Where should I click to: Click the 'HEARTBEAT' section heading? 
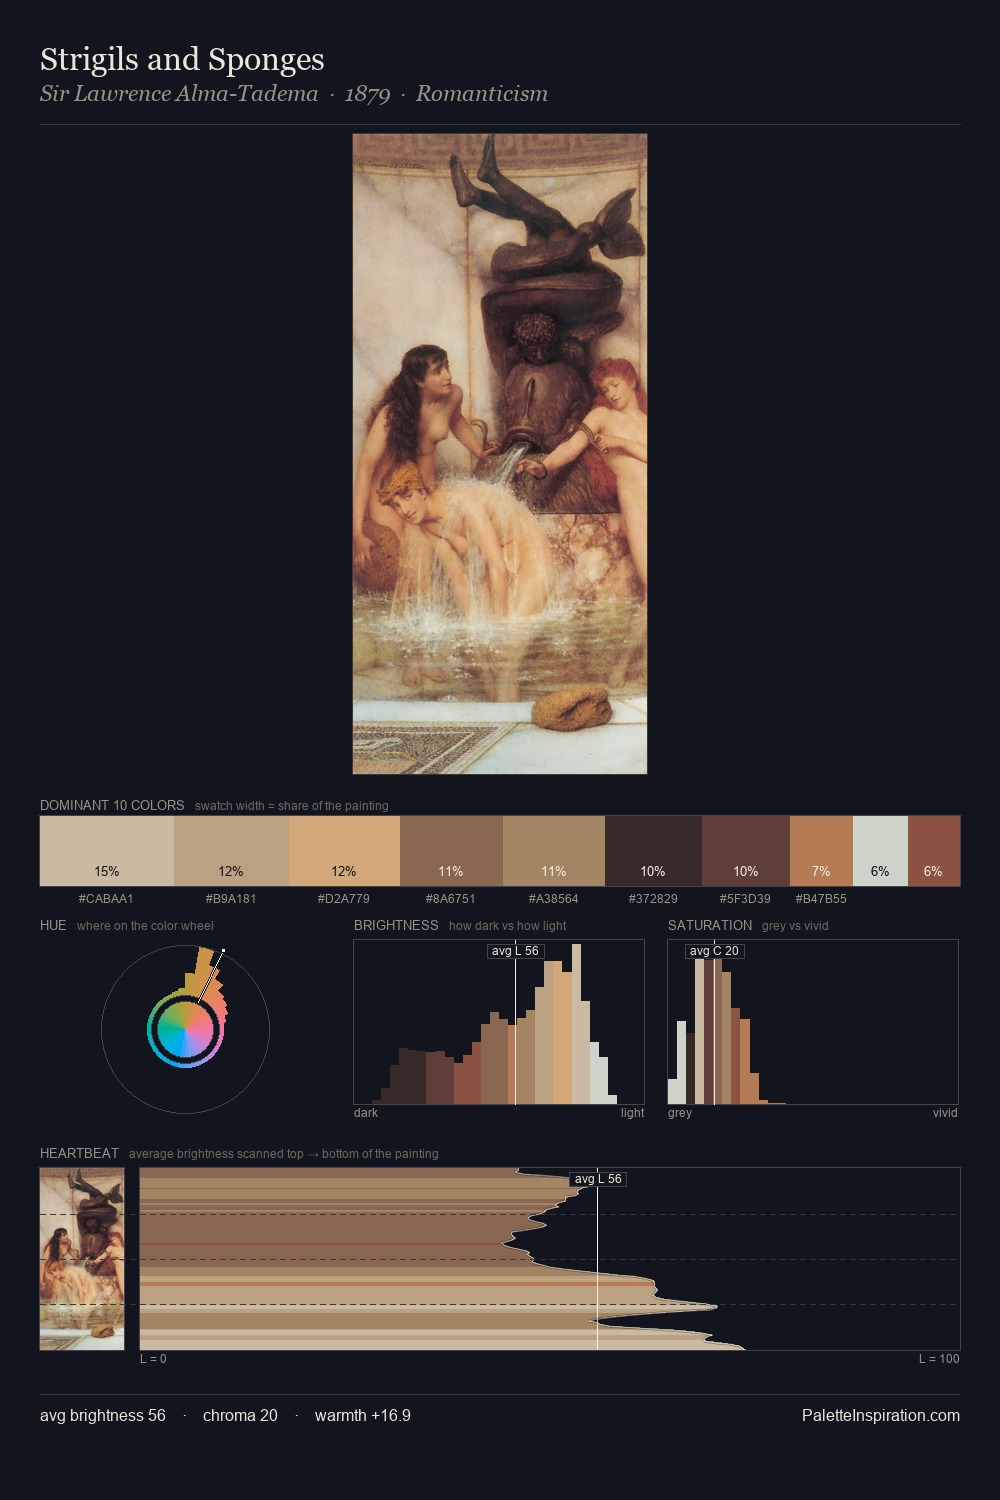coord(79,1153)
